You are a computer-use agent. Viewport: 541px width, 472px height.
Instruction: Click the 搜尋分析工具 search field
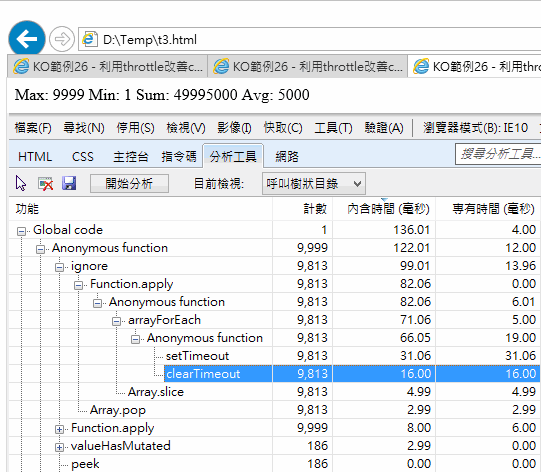pyautogui.click(x=498, y=154)
